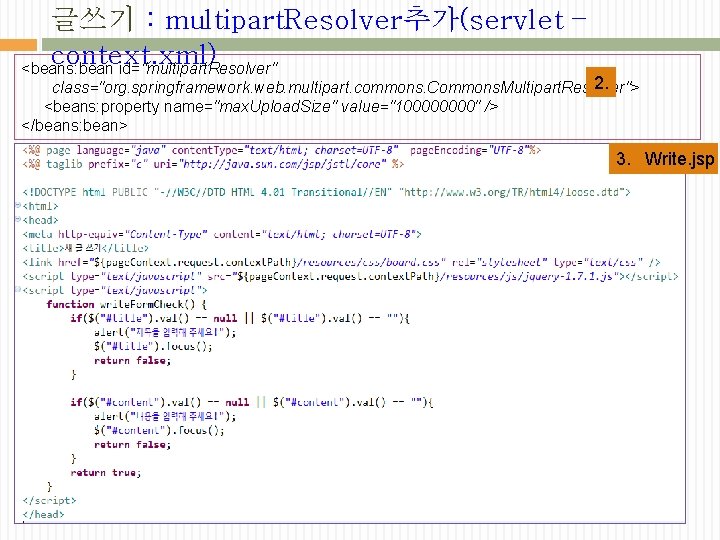The image size is (720, 540).
Task: Select the loose.dtd URL in DOCTYPE line
Action: (x=511, y=192)
